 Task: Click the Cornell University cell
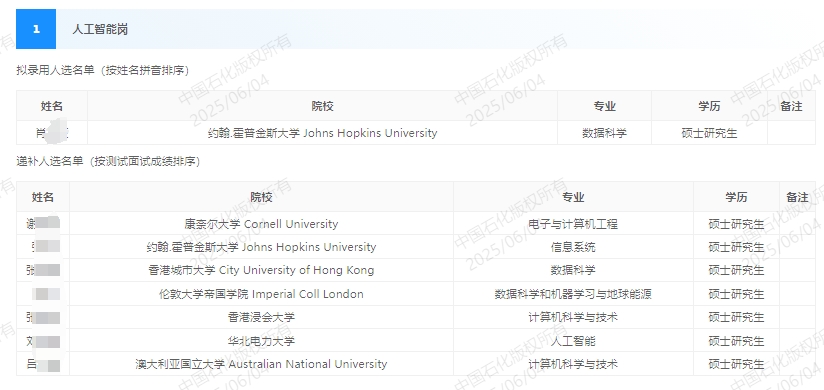pyautogui.click(x=261, y=224)
